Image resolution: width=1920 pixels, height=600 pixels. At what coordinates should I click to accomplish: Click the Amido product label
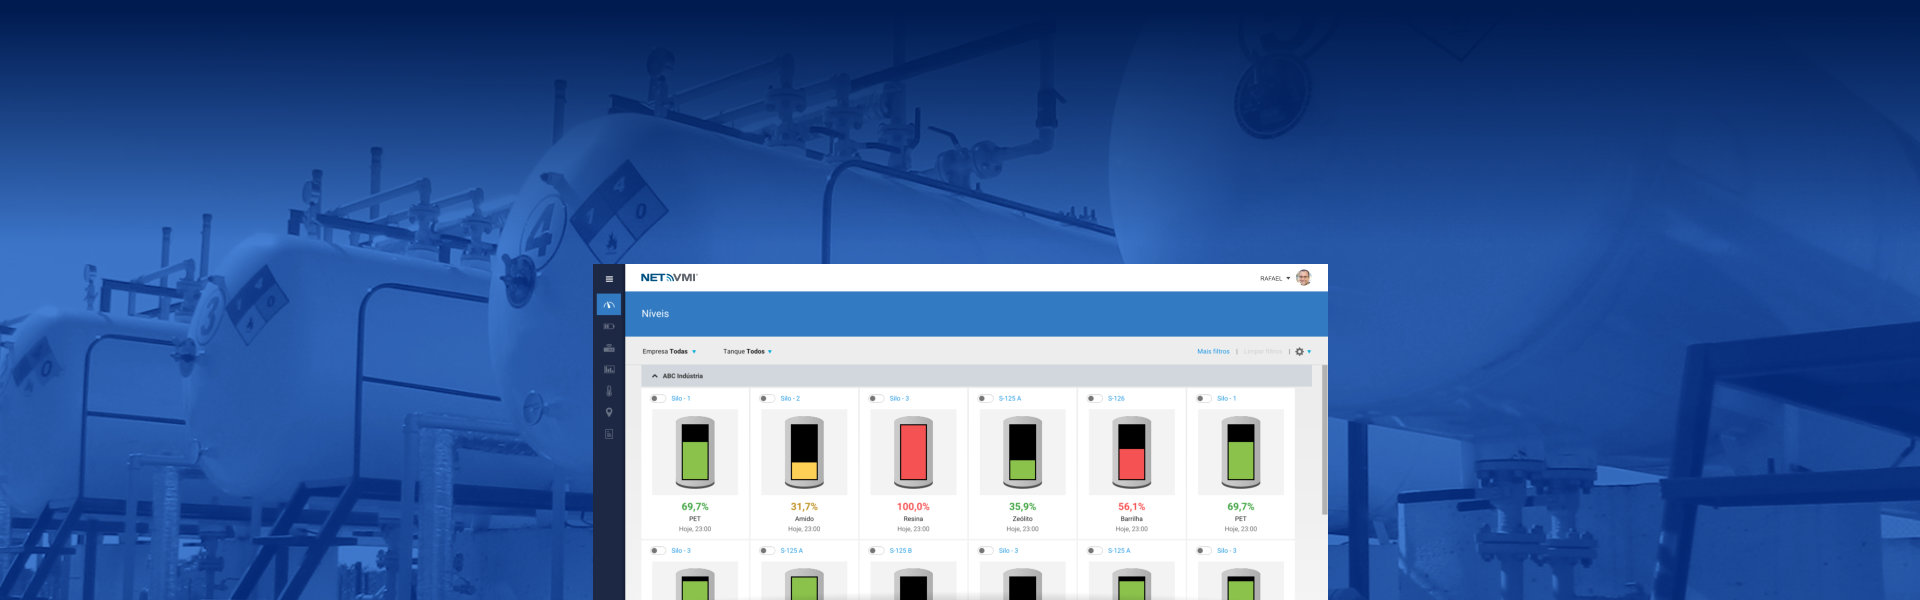tap(804, 519)
